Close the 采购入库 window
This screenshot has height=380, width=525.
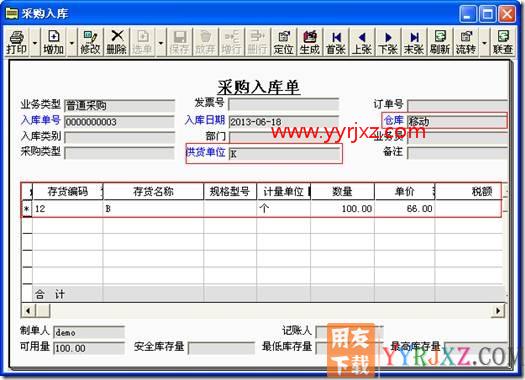(507, 14)
